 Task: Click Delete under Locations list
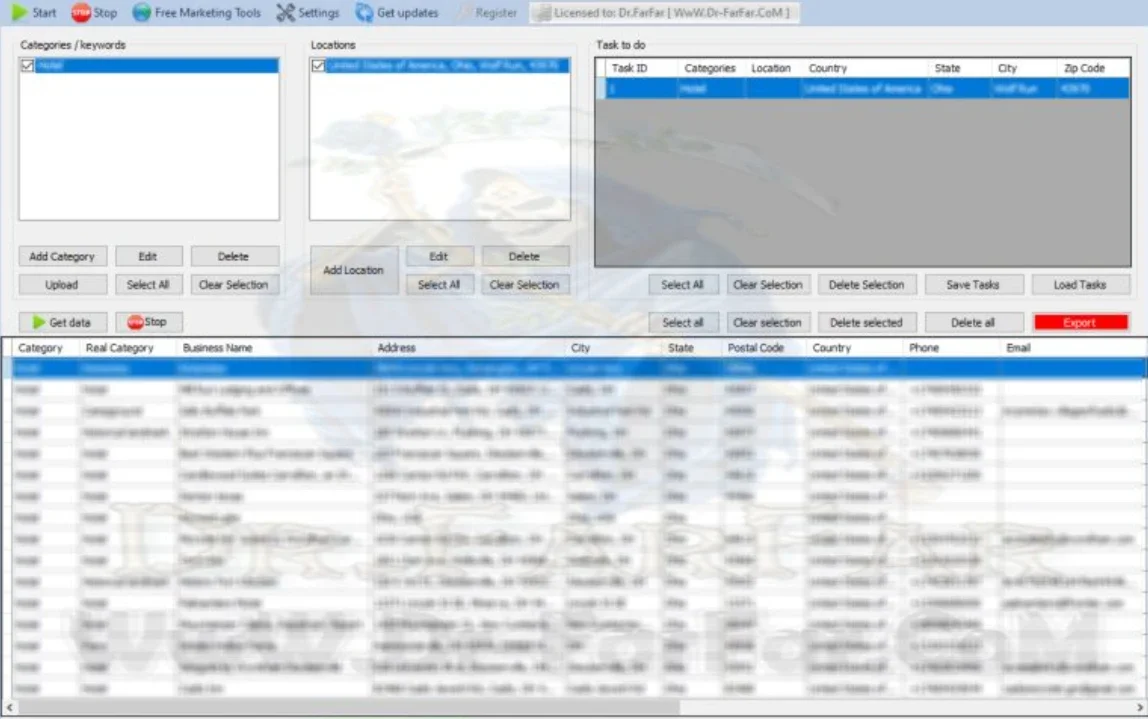(524, 256)
